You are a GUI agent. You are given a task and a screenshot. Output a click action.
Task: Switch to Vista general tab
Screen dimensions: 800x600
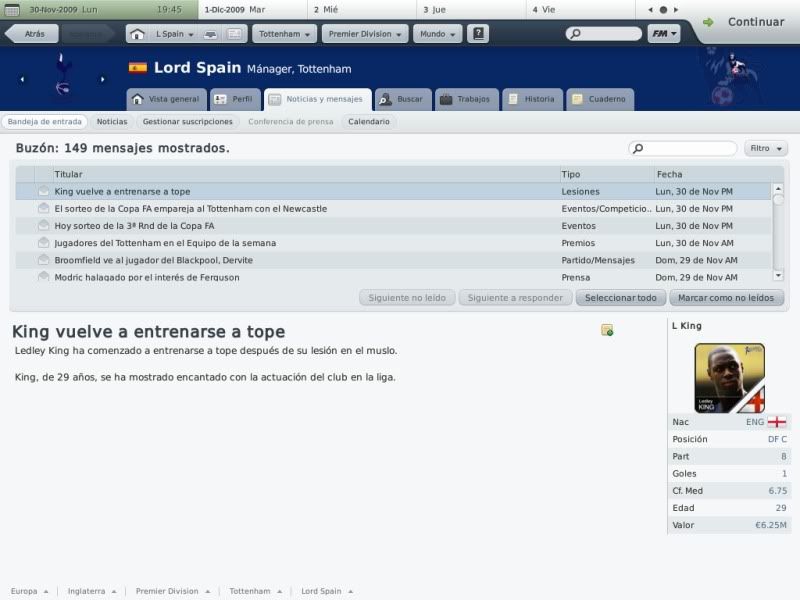166,99
